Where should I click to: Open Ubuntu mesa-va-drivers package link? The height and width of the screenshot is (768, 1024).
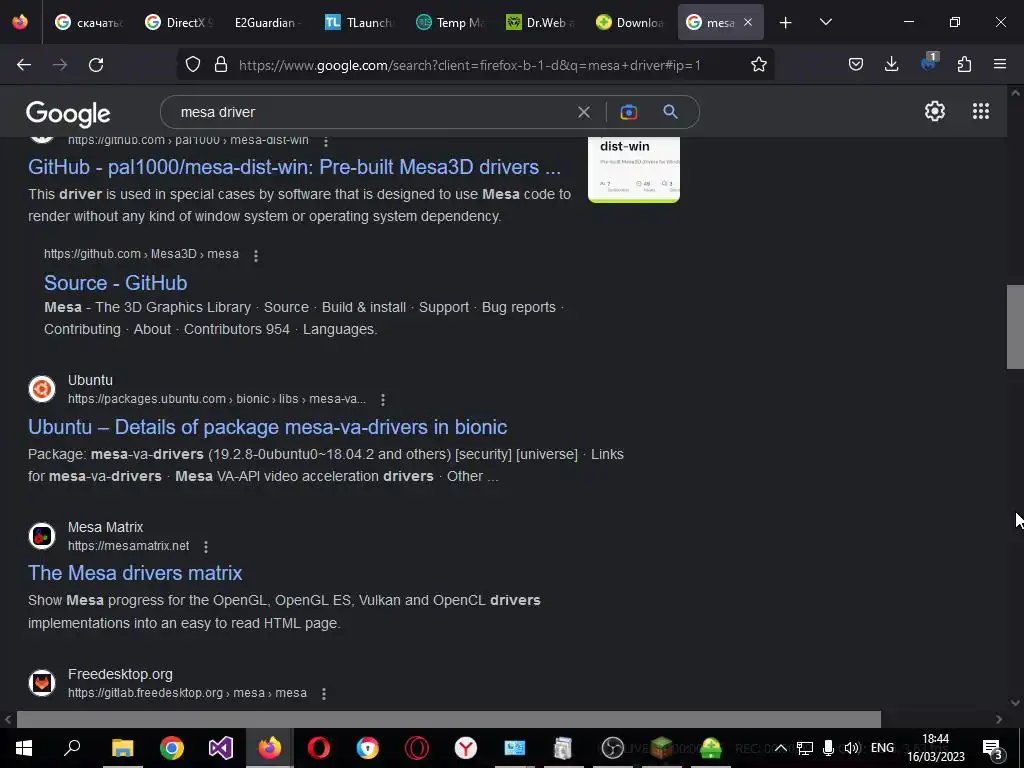point(267,427)
